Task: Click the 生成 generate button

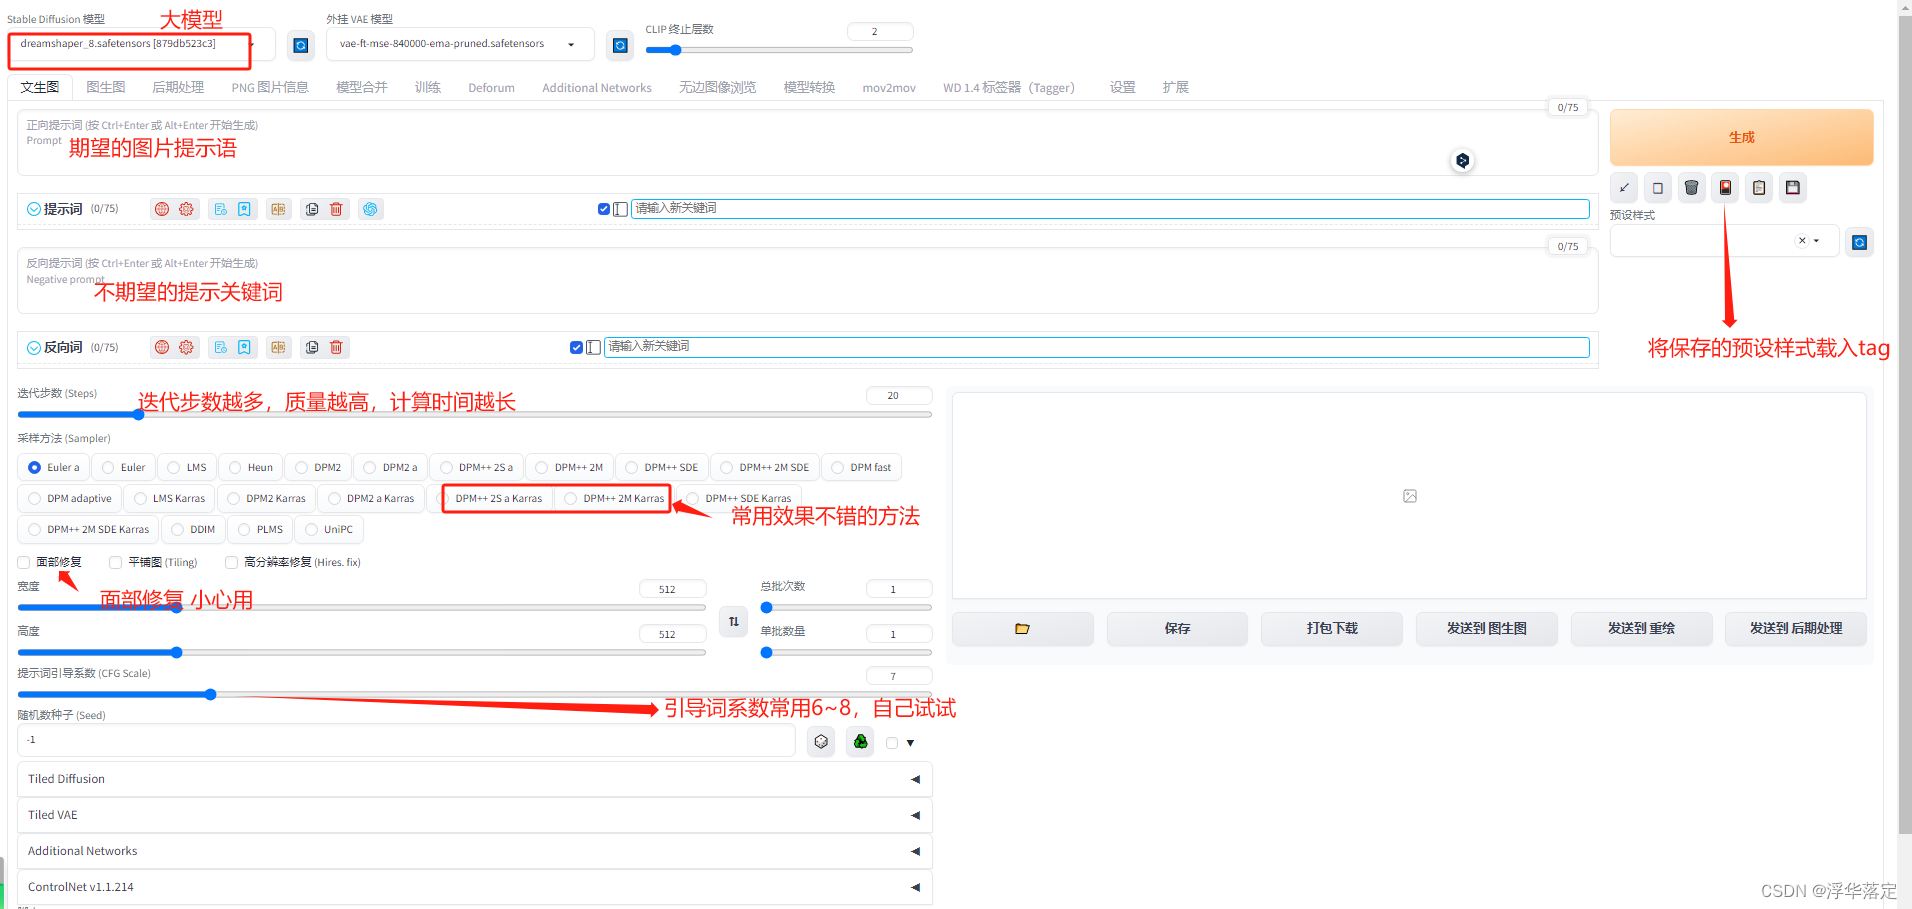Action: click(1741, 137)
